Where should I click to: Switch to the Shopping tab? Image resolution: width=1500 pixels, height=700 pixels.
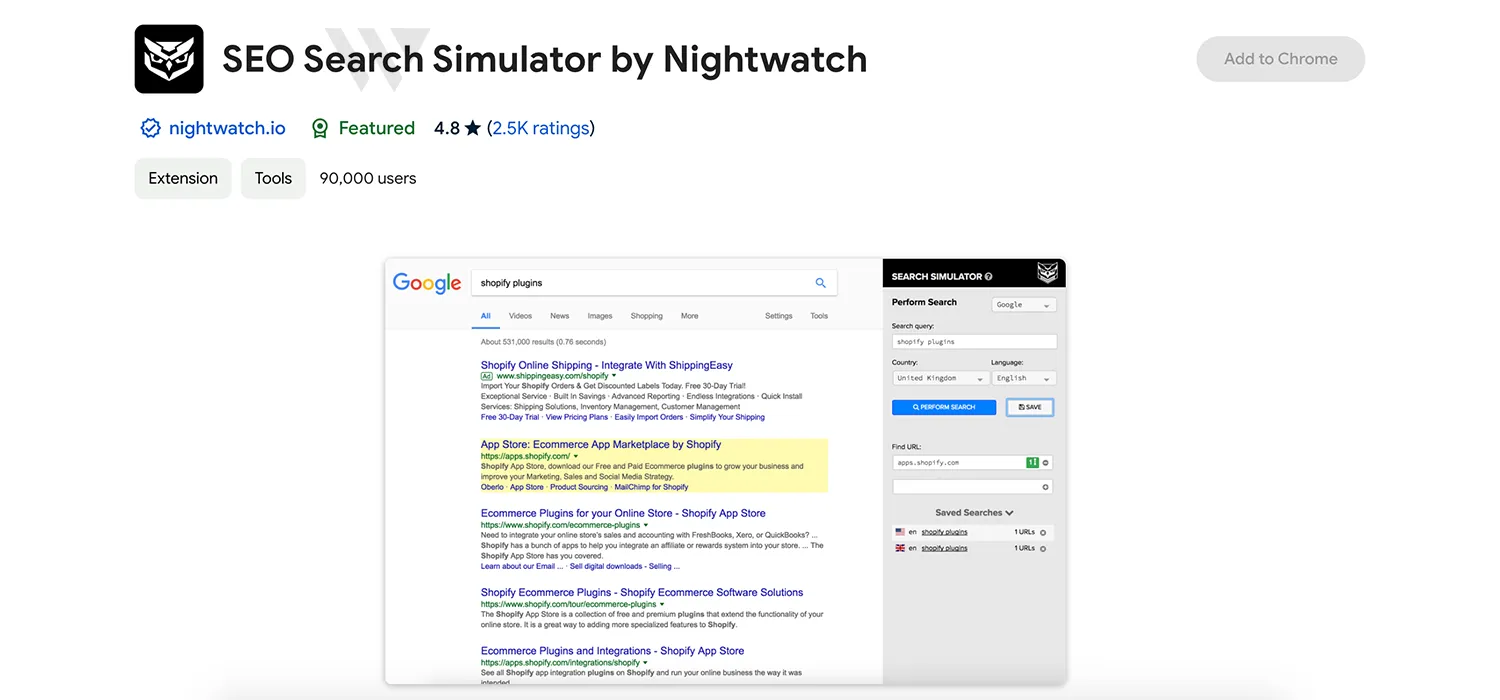(647, 316)
